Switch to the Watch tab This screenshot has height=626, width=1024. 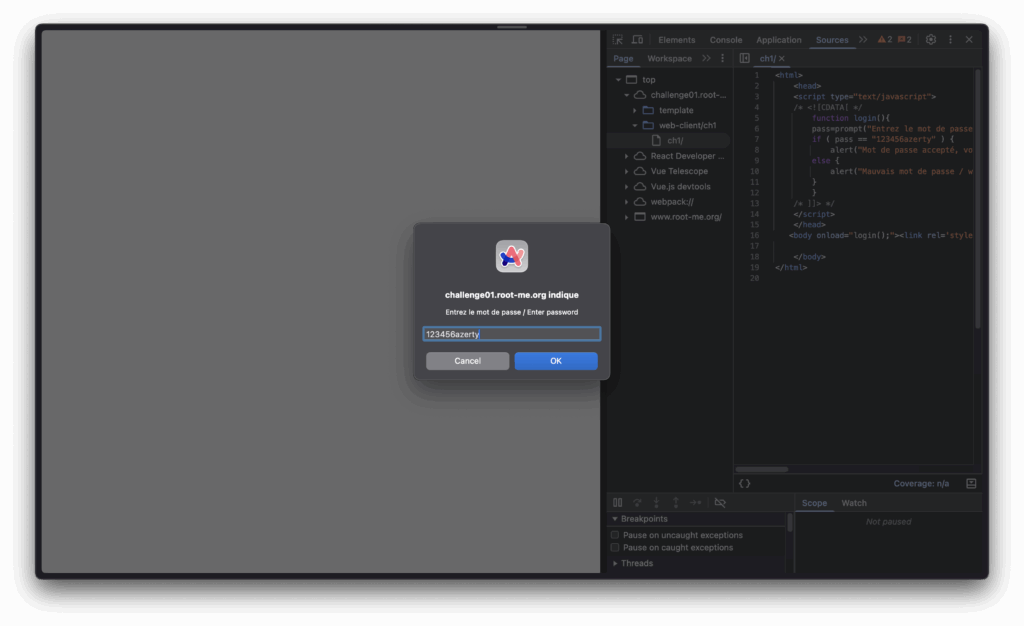853,503
